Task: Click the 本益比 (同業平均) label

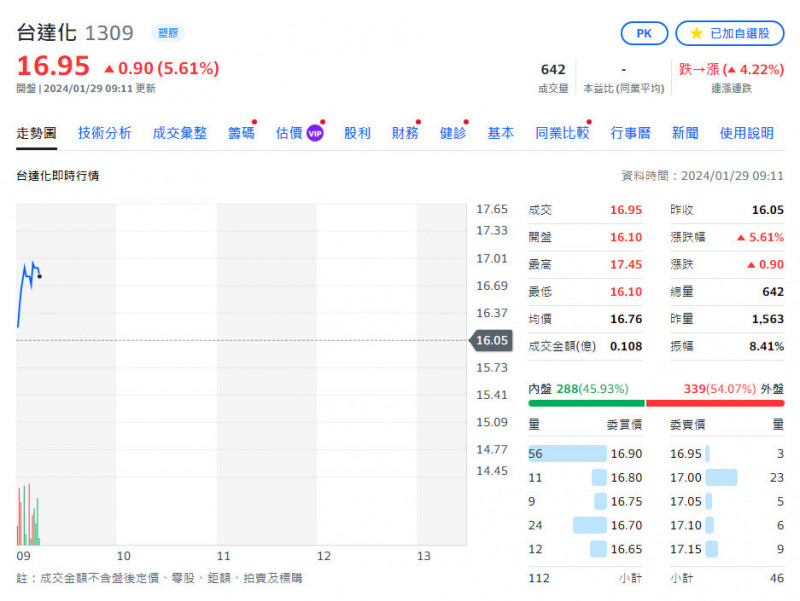Action: pyautogui.click(x=623, y=89)
